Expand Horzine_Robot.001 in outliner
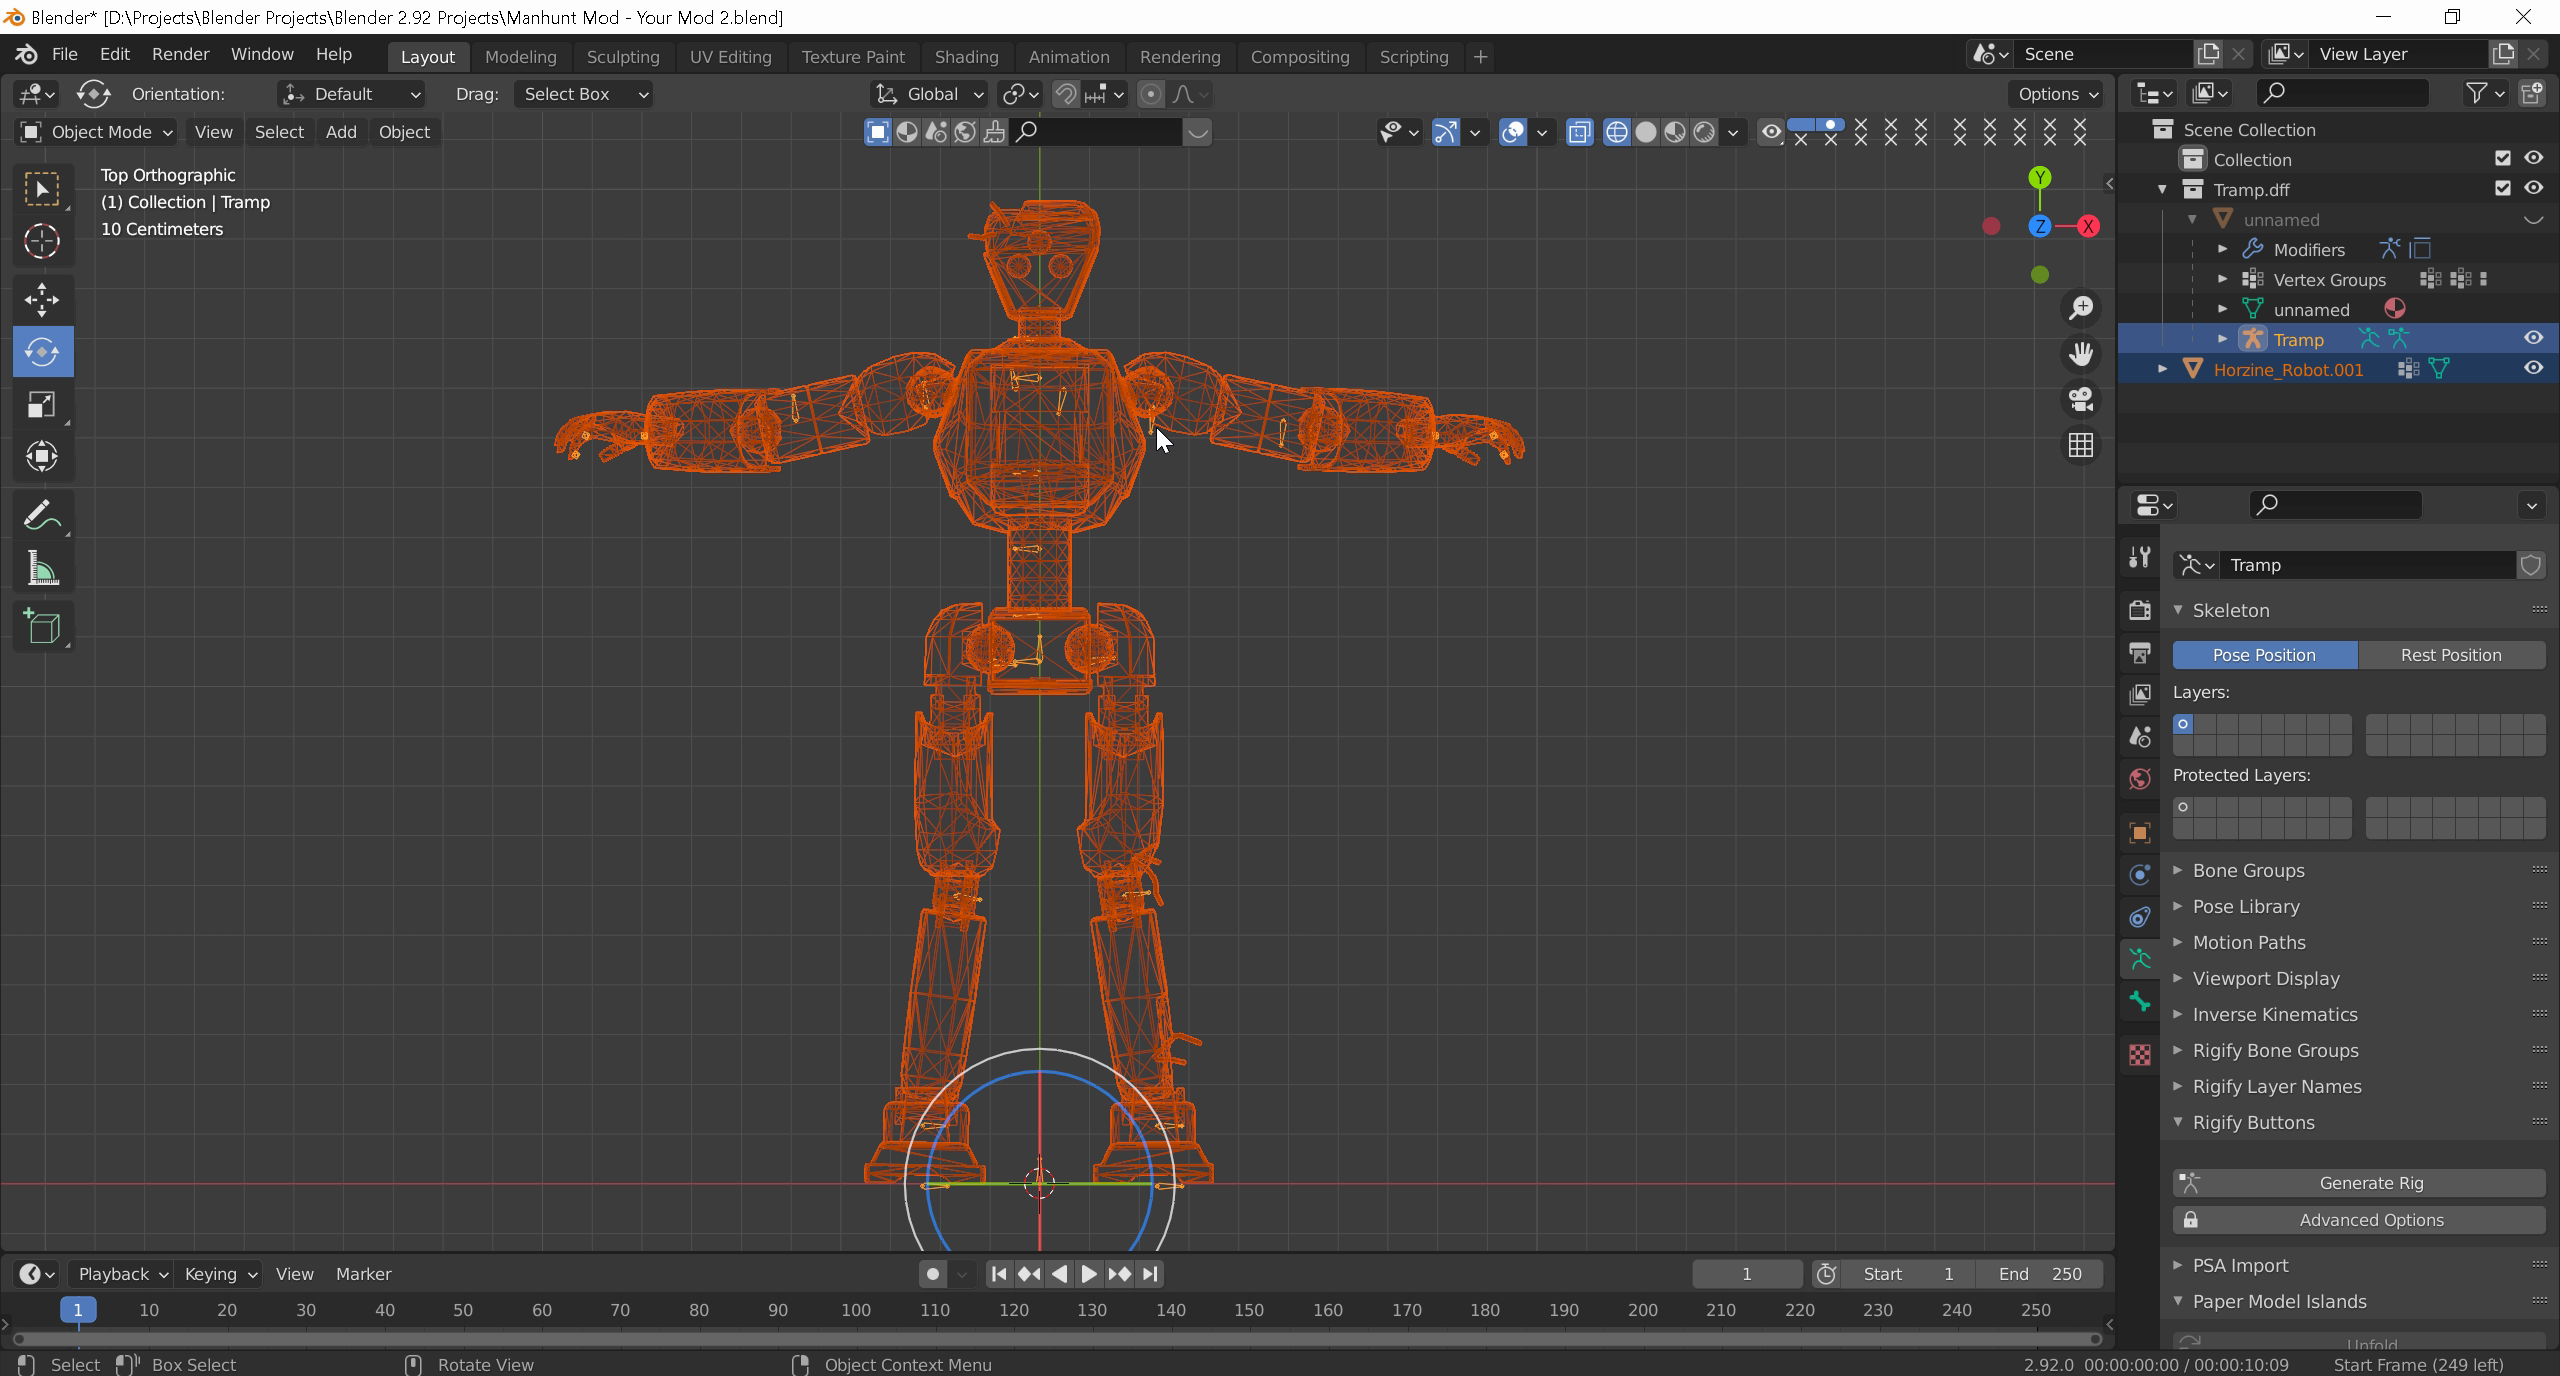The height and width of the screenshot is (1376, 2560). click(2163, 369)
